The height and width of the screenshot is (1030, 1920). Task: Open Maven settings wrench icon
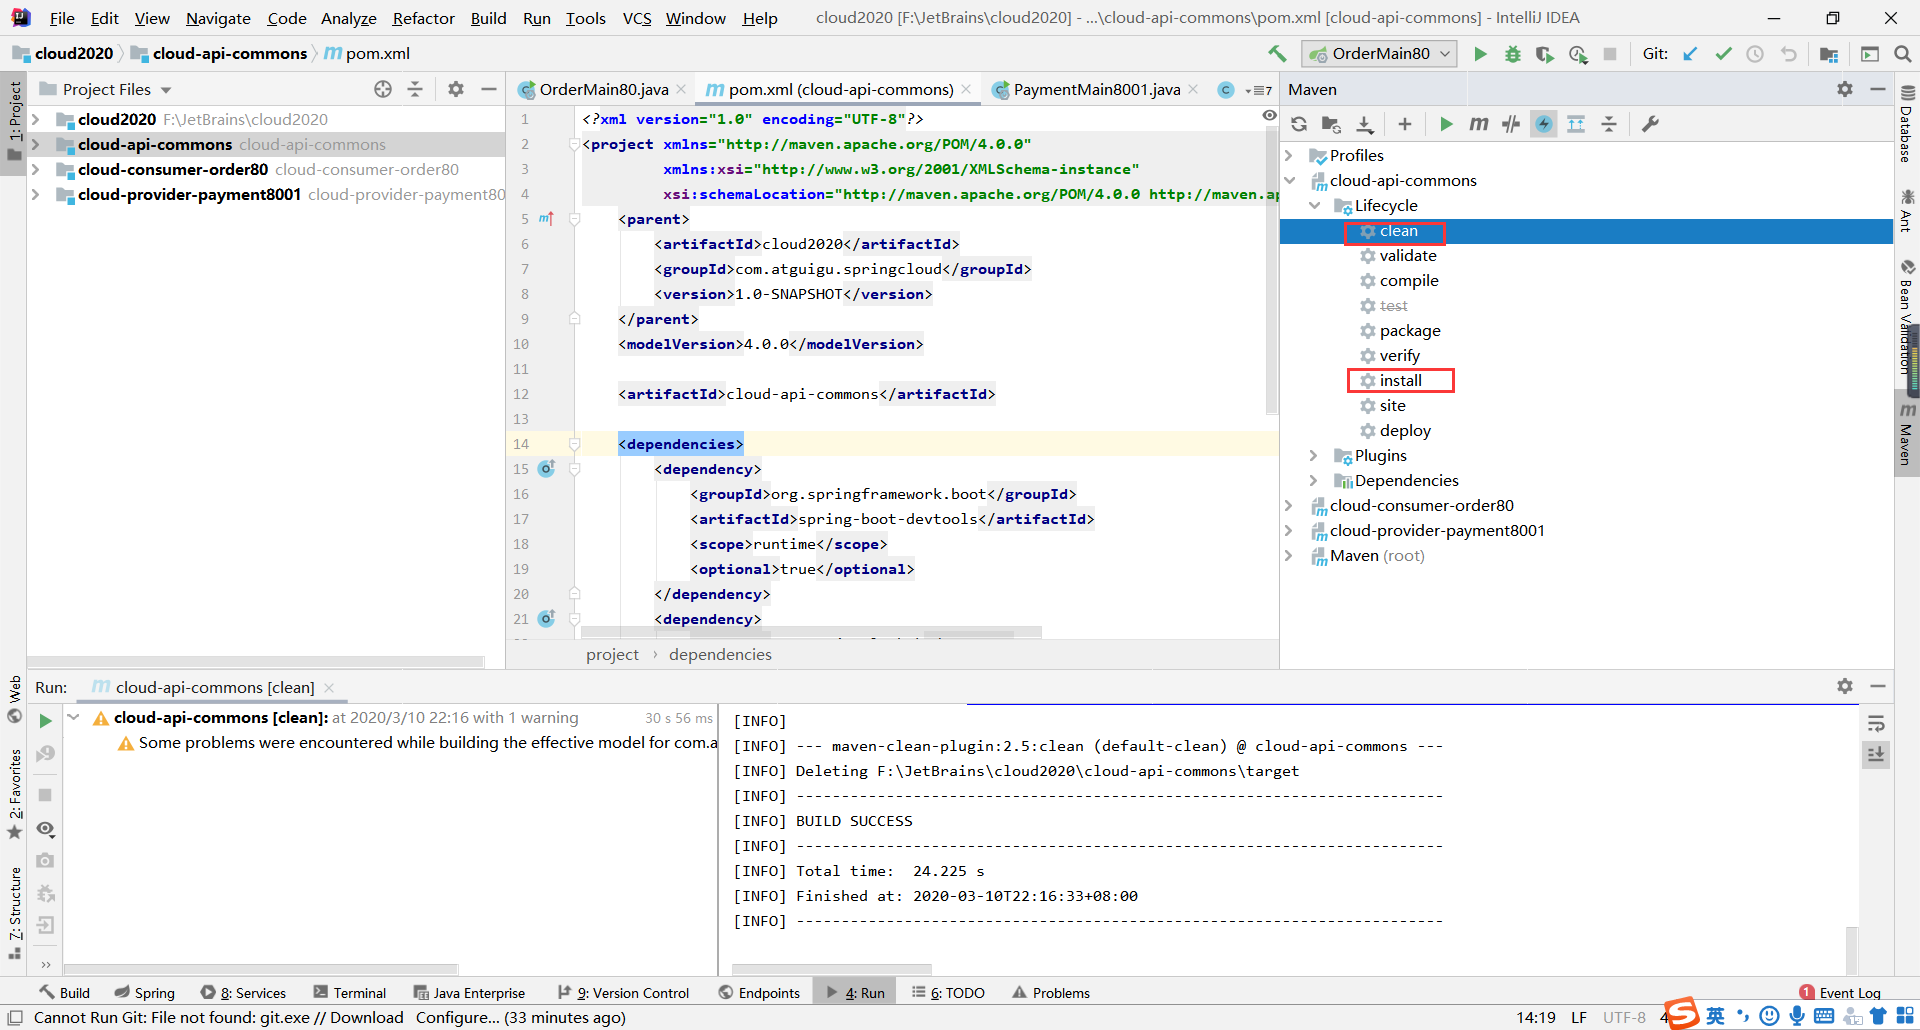point(1650,124)
